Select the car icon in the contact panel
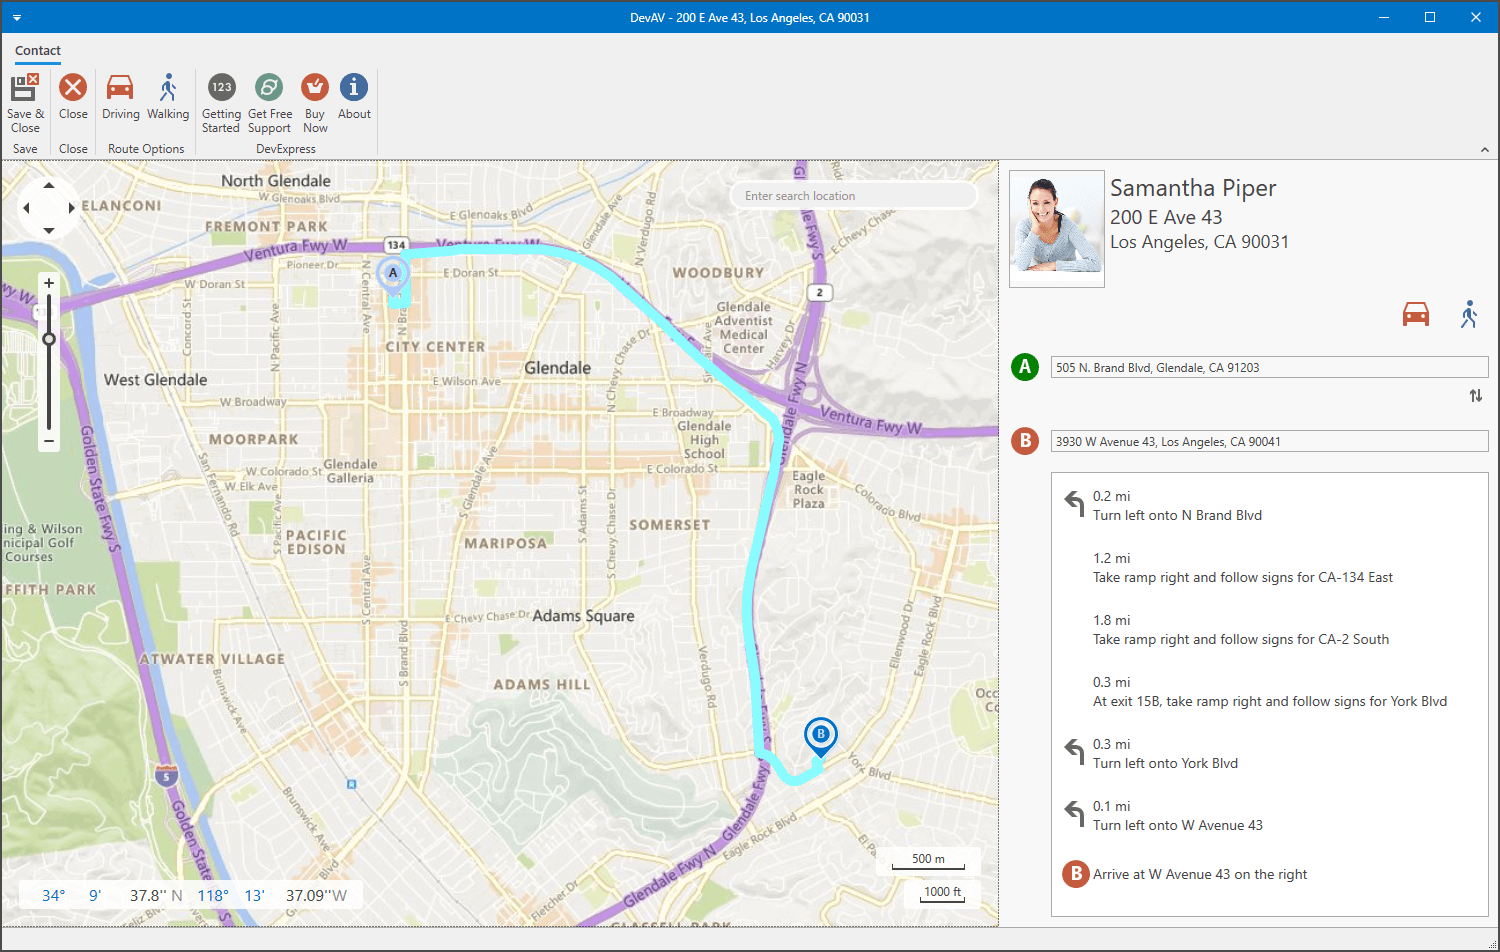The image size is (1500, 952). 1416,313
